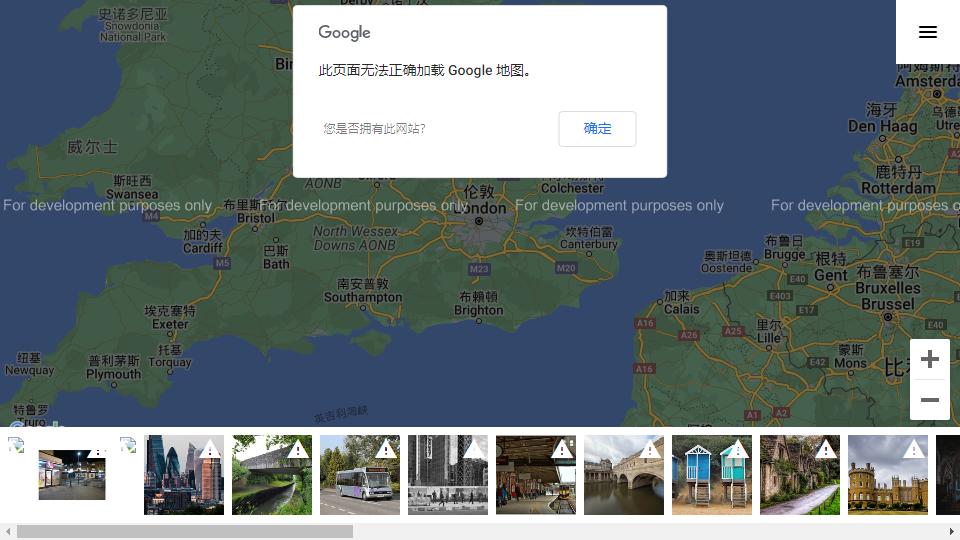Click the horizontal scrollbar thumb

point(185,531)
